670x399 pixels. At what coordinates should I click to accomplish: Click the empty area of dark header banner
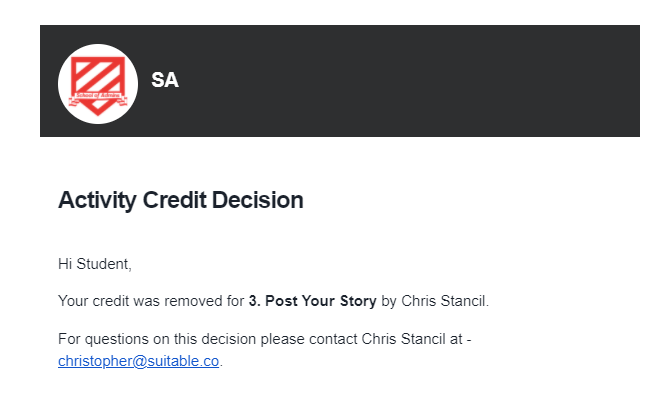[x=406, y=81]
